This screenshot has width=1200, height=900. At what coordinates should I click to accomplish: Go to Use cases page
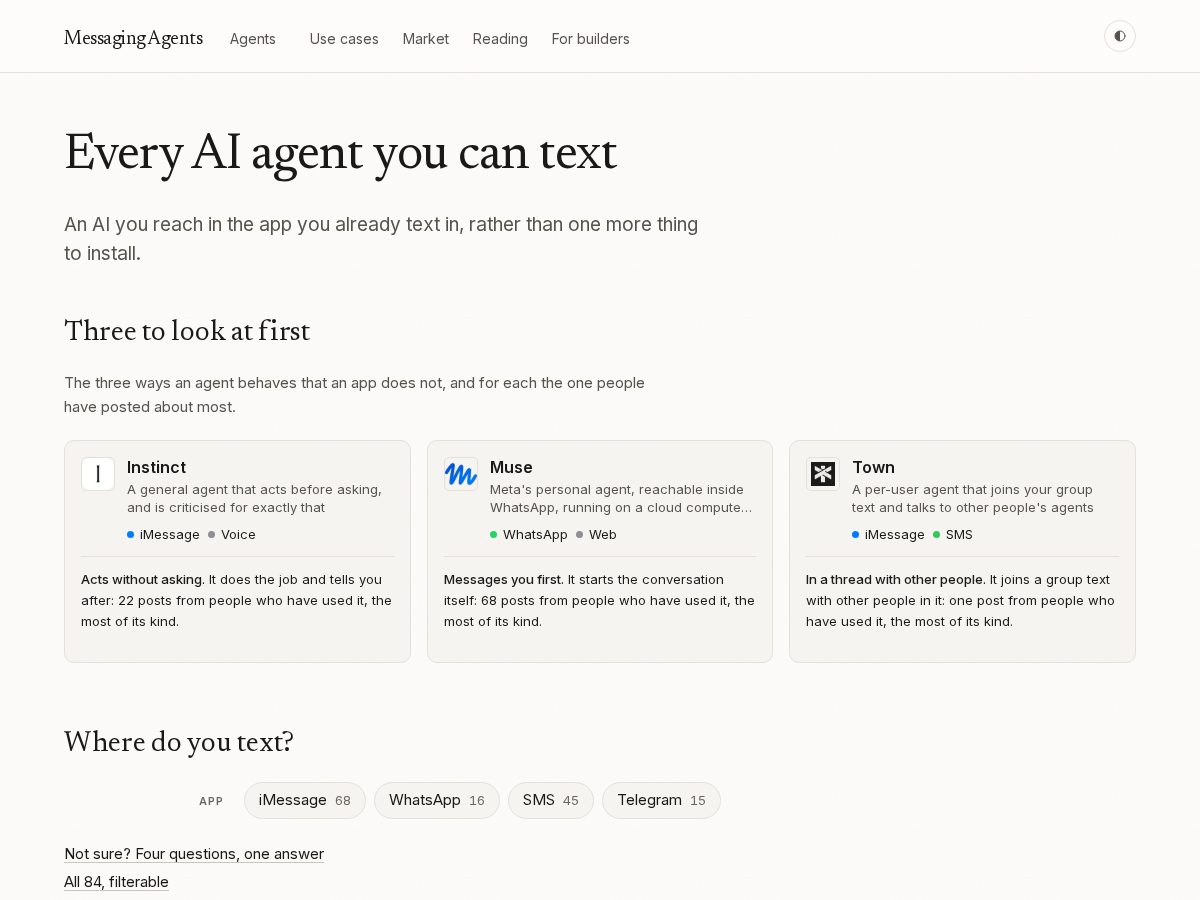coord(344,39)
